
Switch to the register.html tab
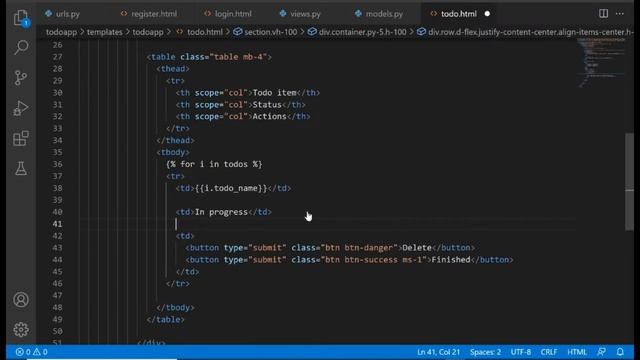(x=149, y=14)
